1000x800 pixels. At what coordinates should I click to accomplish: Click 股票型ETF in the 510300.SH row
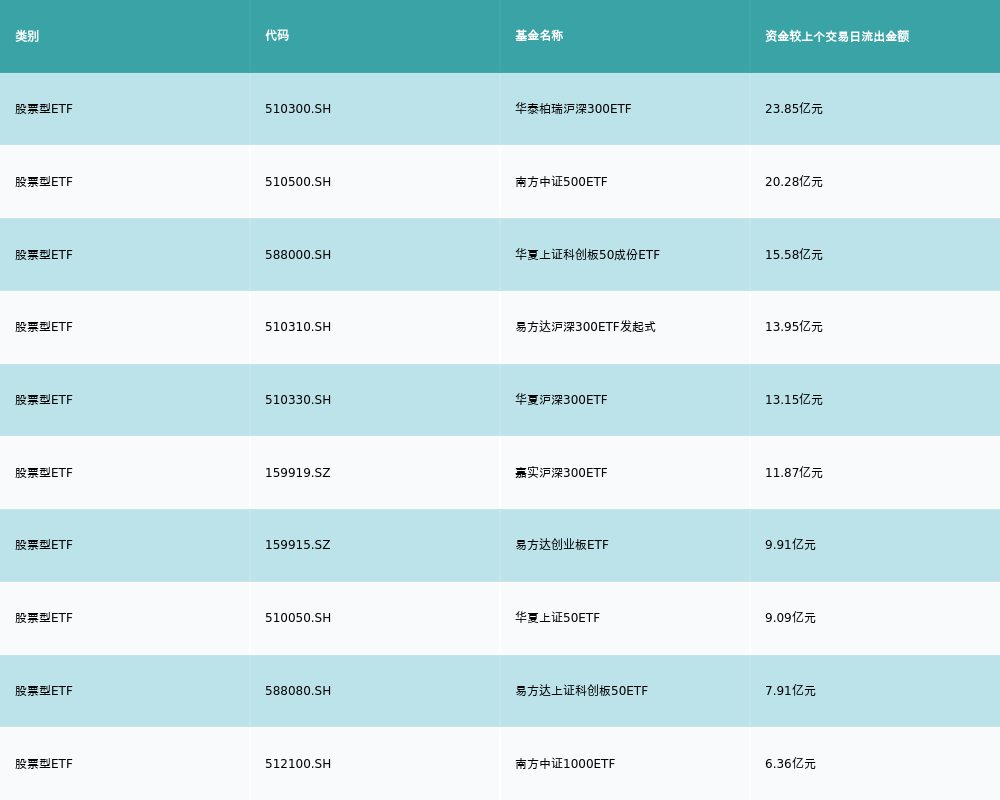44,109
